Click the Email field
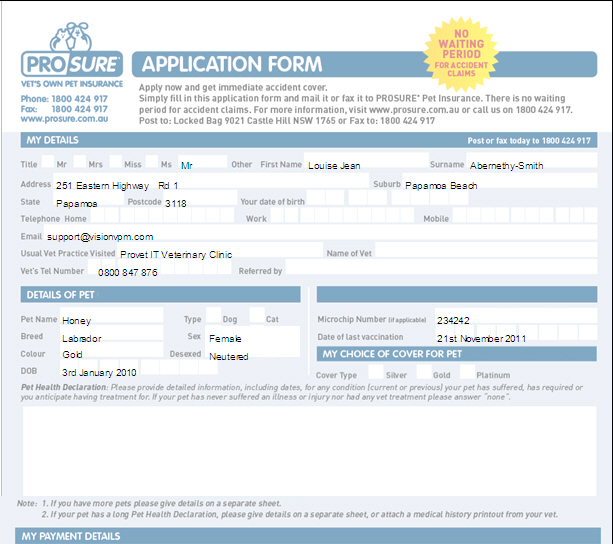Image resolution: width=613 pixels, height=544 pixels. pos(320,232)
